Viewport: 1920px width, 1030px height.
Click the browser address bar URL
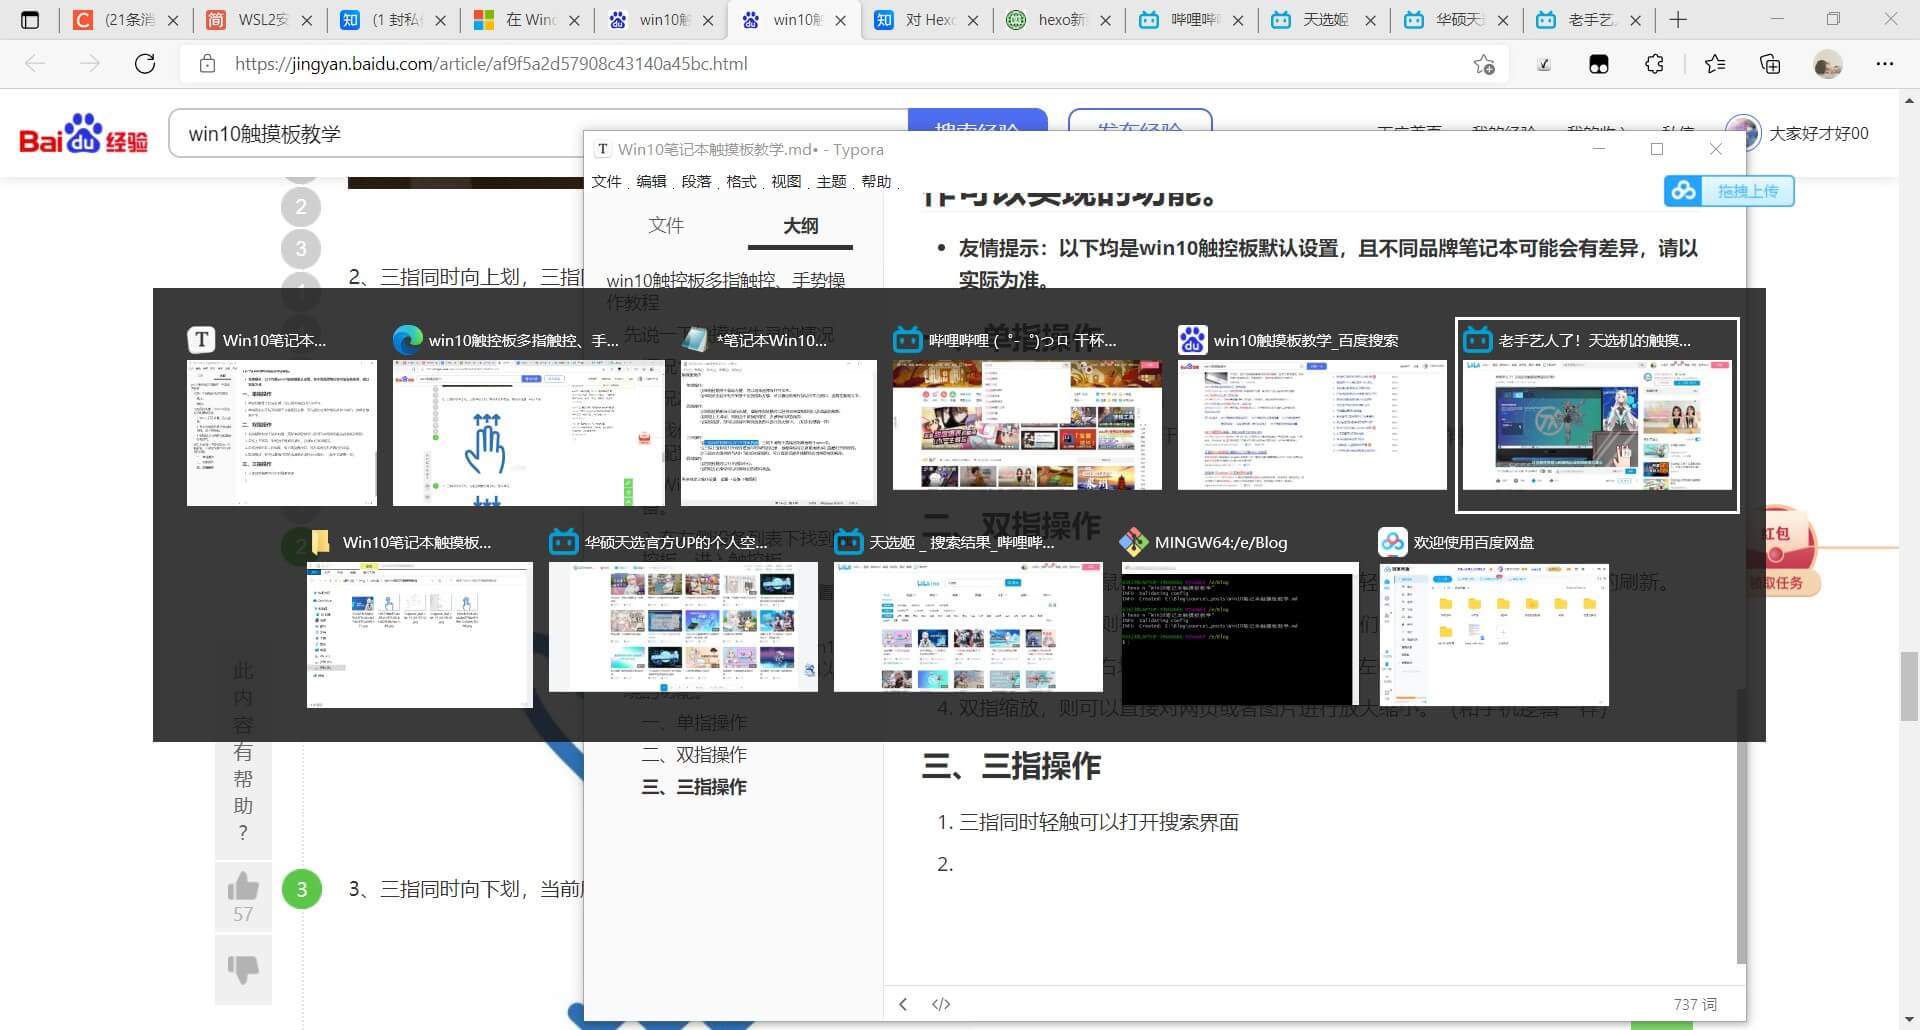click(x=491, y=64)
